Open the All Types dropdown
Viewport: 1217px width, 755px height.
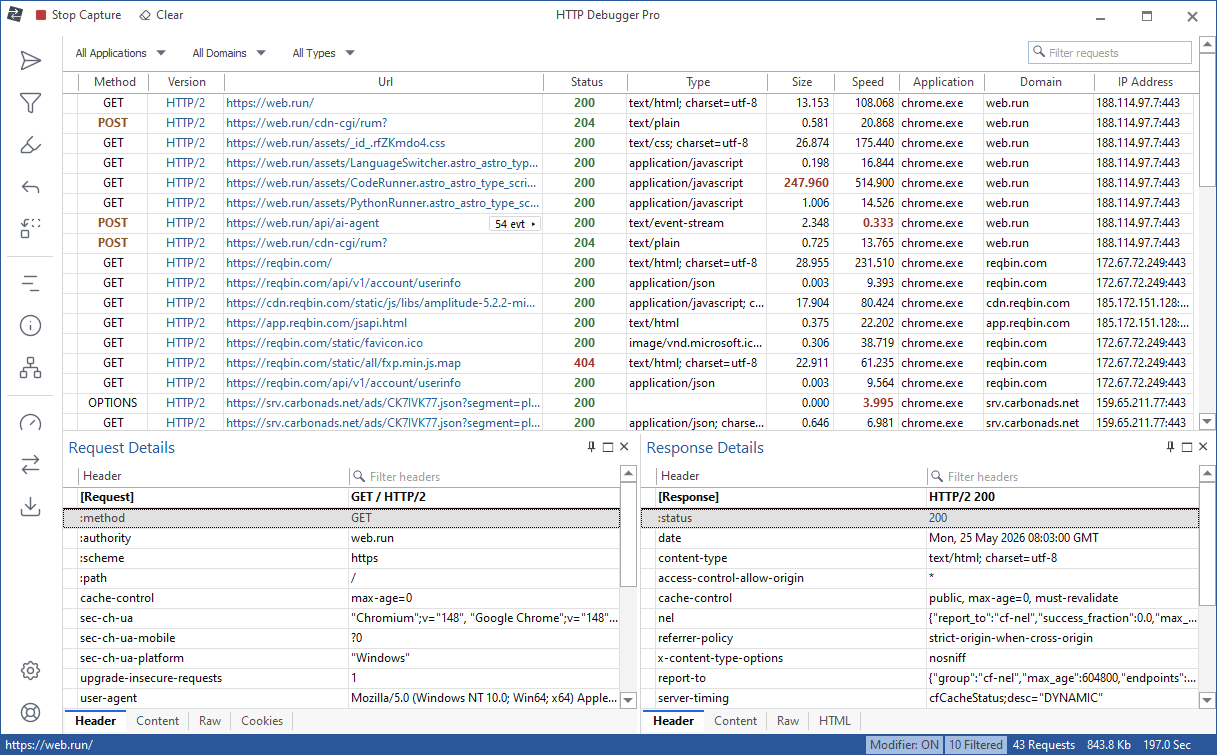coord(323,53)
